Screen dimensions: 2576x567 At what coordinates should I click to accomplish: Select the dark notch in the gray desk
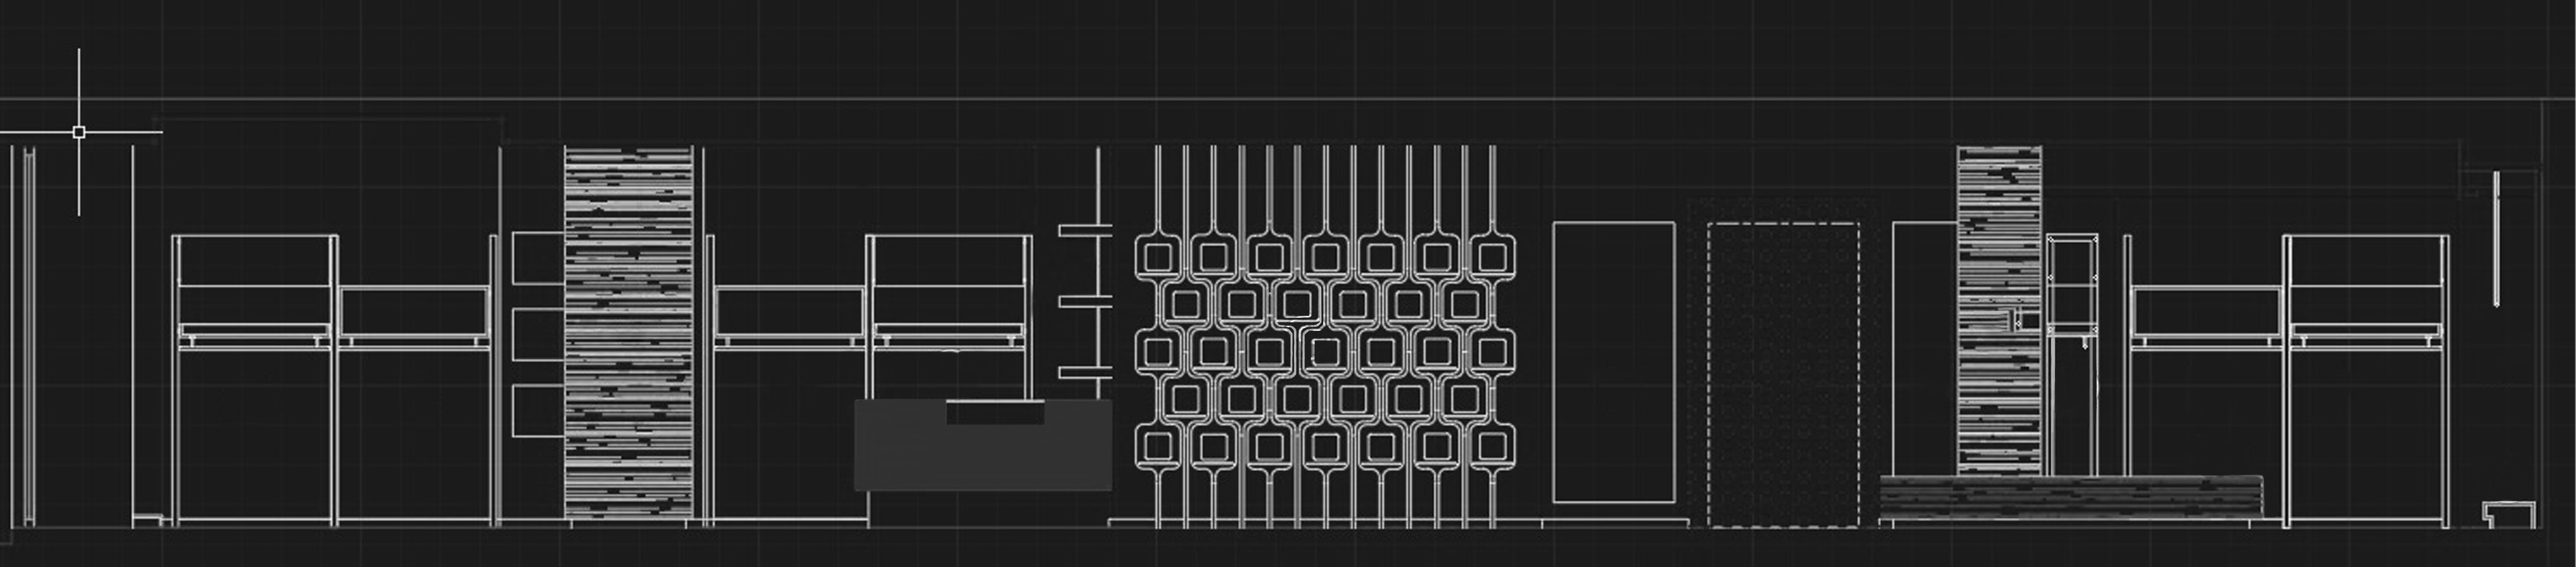995,411
